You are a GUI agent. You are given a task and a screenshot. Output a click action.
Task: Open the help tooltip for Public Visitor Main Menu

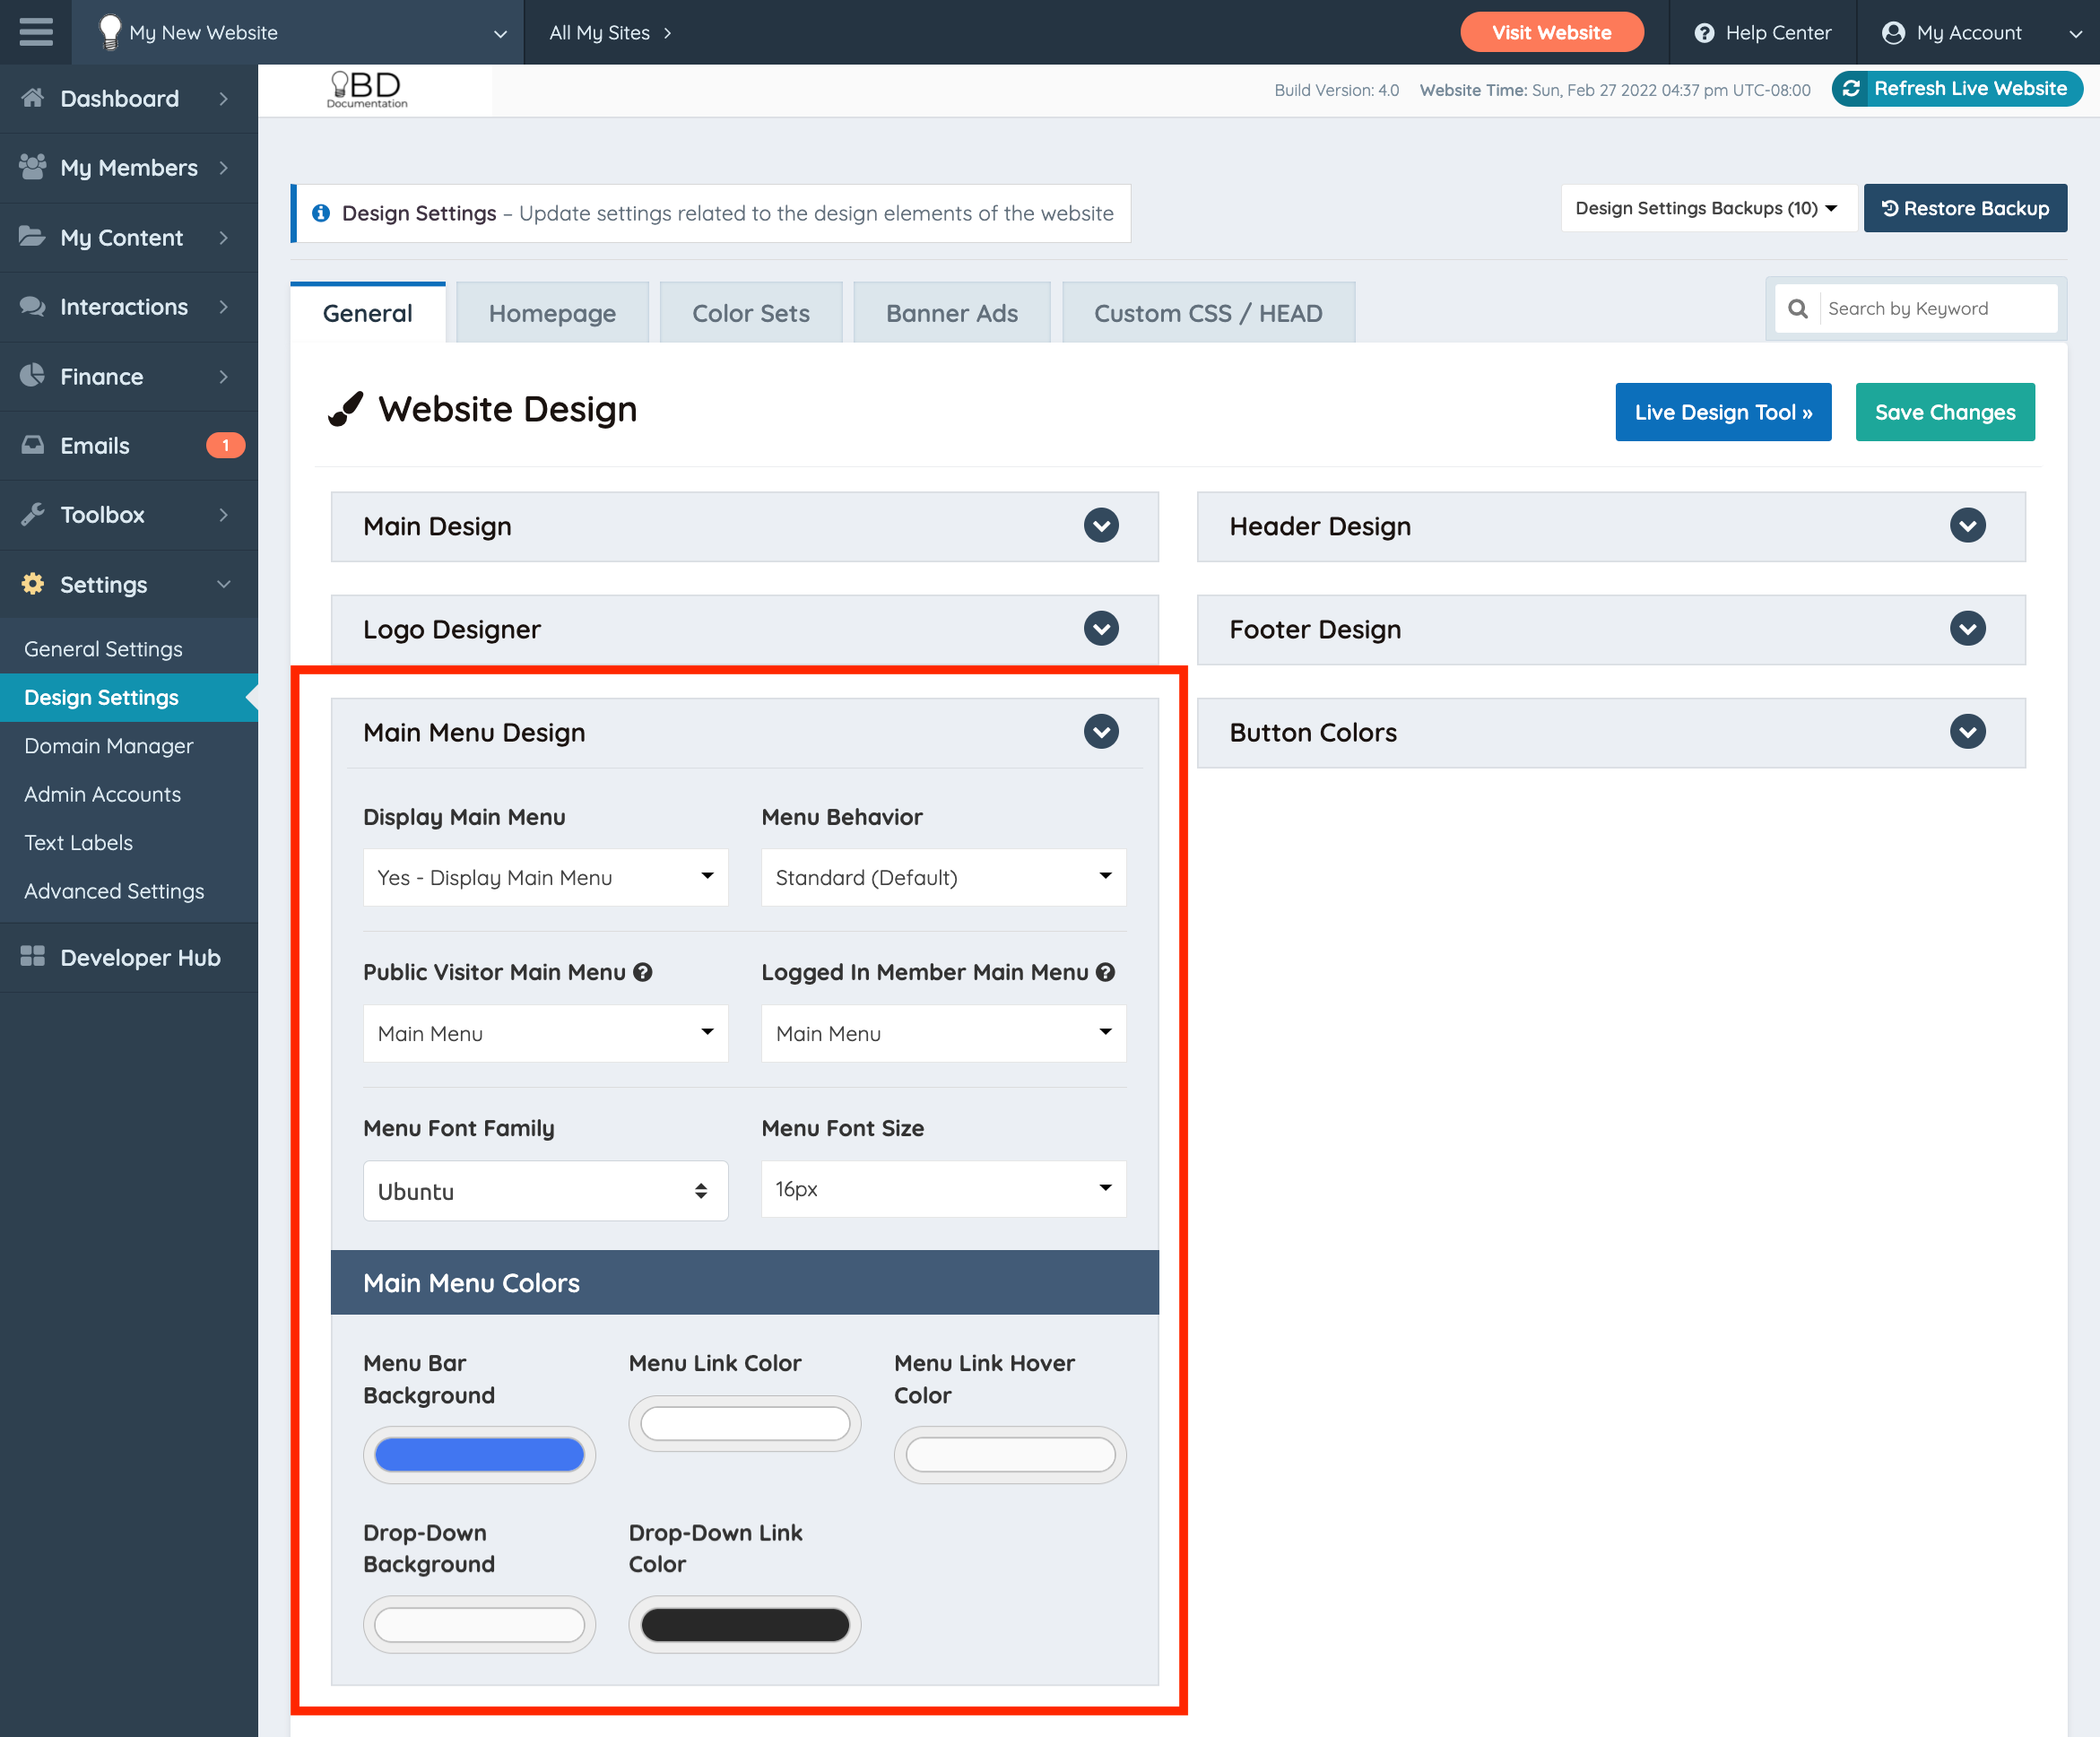click(643, 971)
